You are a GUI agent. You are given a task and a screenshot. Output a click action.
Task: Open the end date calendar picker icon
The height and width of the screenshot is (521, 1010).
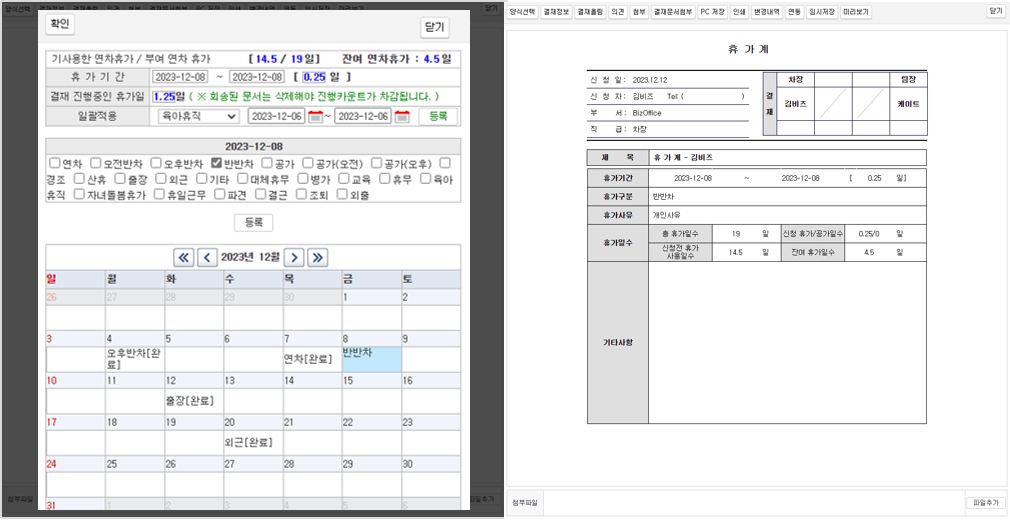click(x=402, y=117)
